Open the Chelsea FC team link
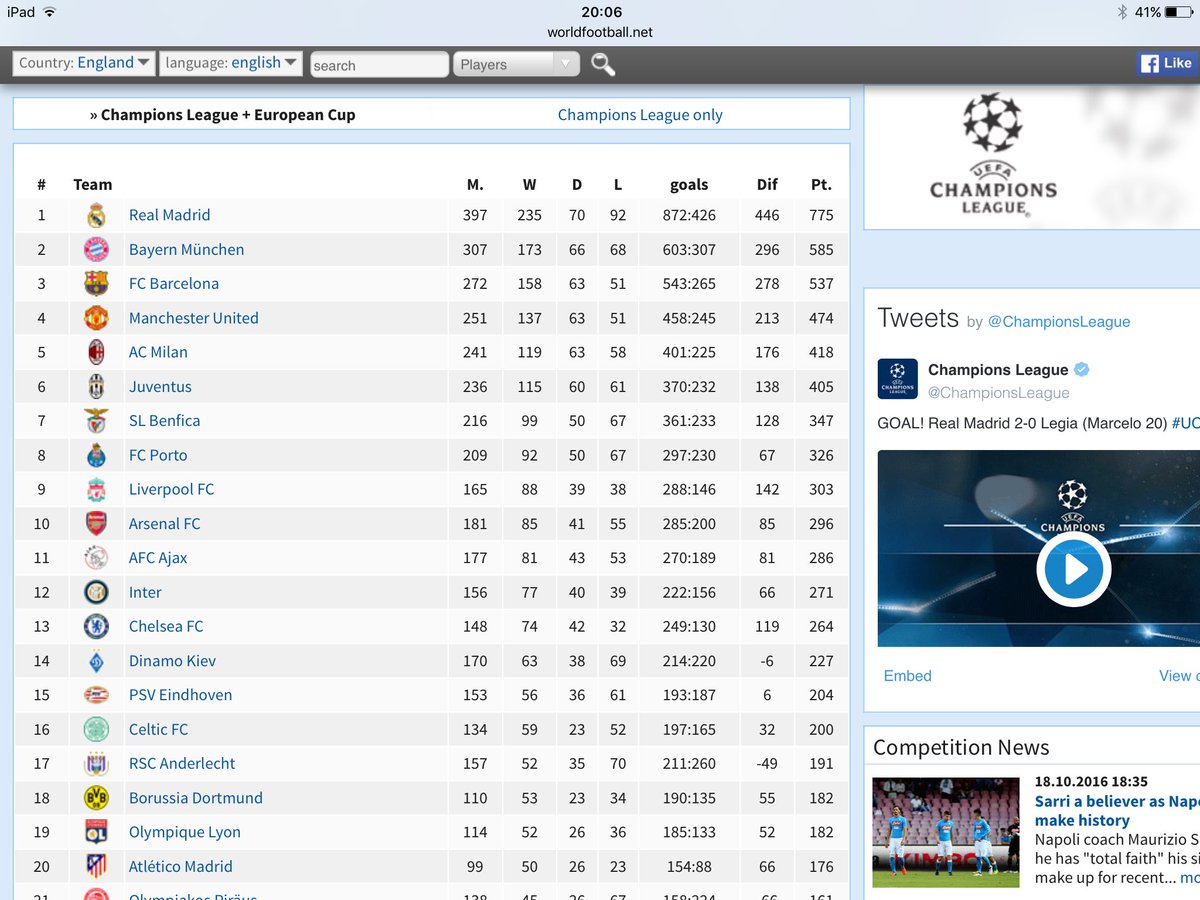 pos(166,626)
